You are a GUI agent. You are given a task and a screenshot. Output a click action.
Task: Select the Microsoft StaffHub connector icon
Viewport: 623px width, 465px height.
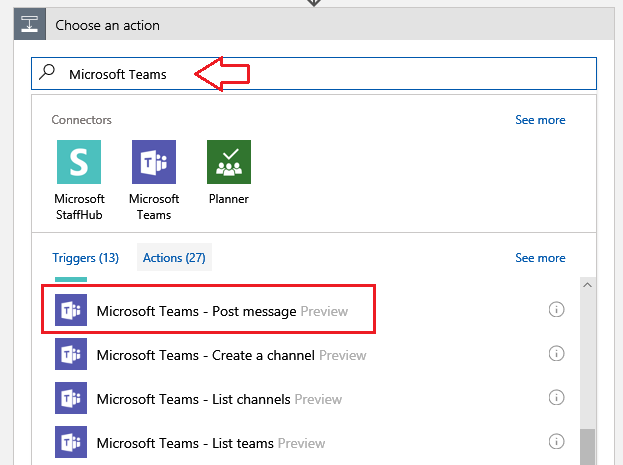pos(79,162)
